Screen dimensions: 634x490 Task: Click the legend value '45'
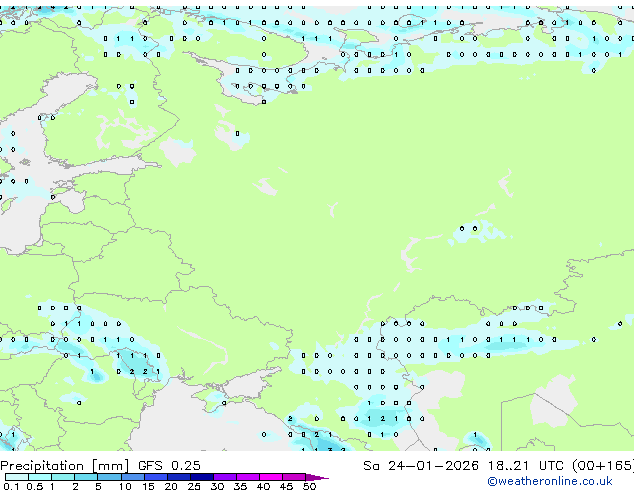click(286, 486)
